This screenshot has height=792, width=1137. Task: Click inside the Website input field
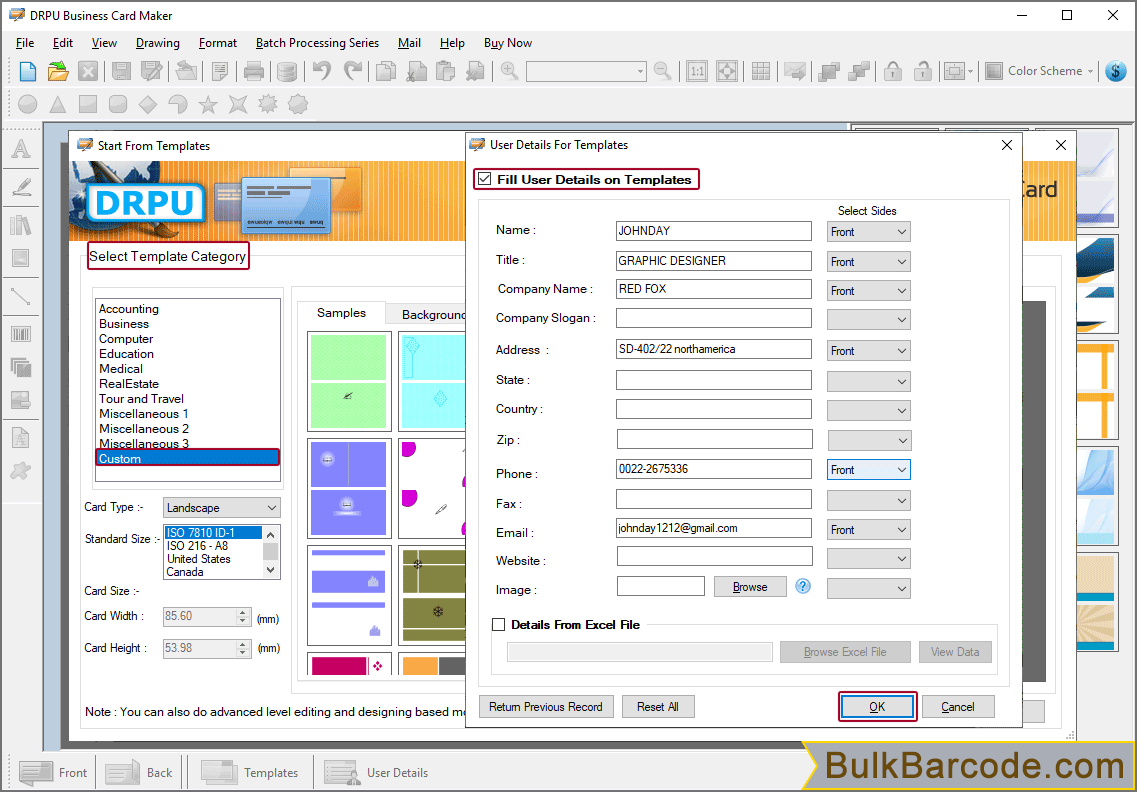(714, 556)
